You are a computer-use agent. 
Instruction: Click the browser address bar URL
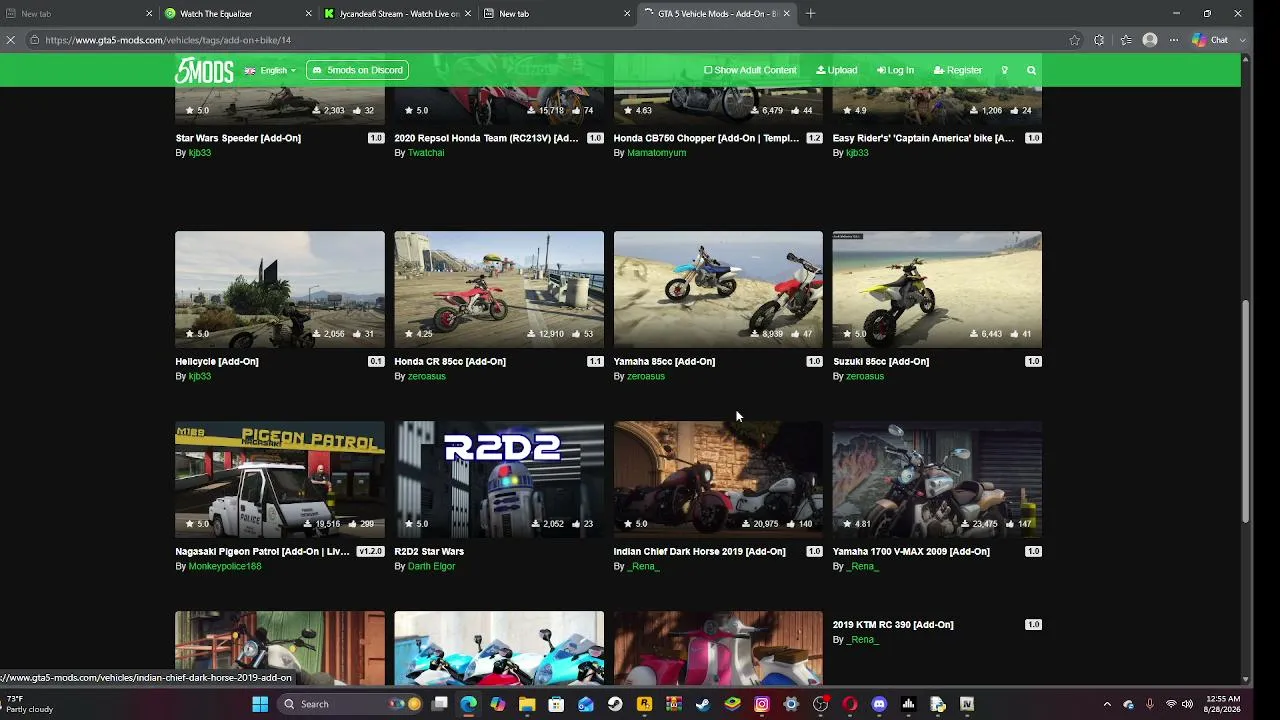168,40
